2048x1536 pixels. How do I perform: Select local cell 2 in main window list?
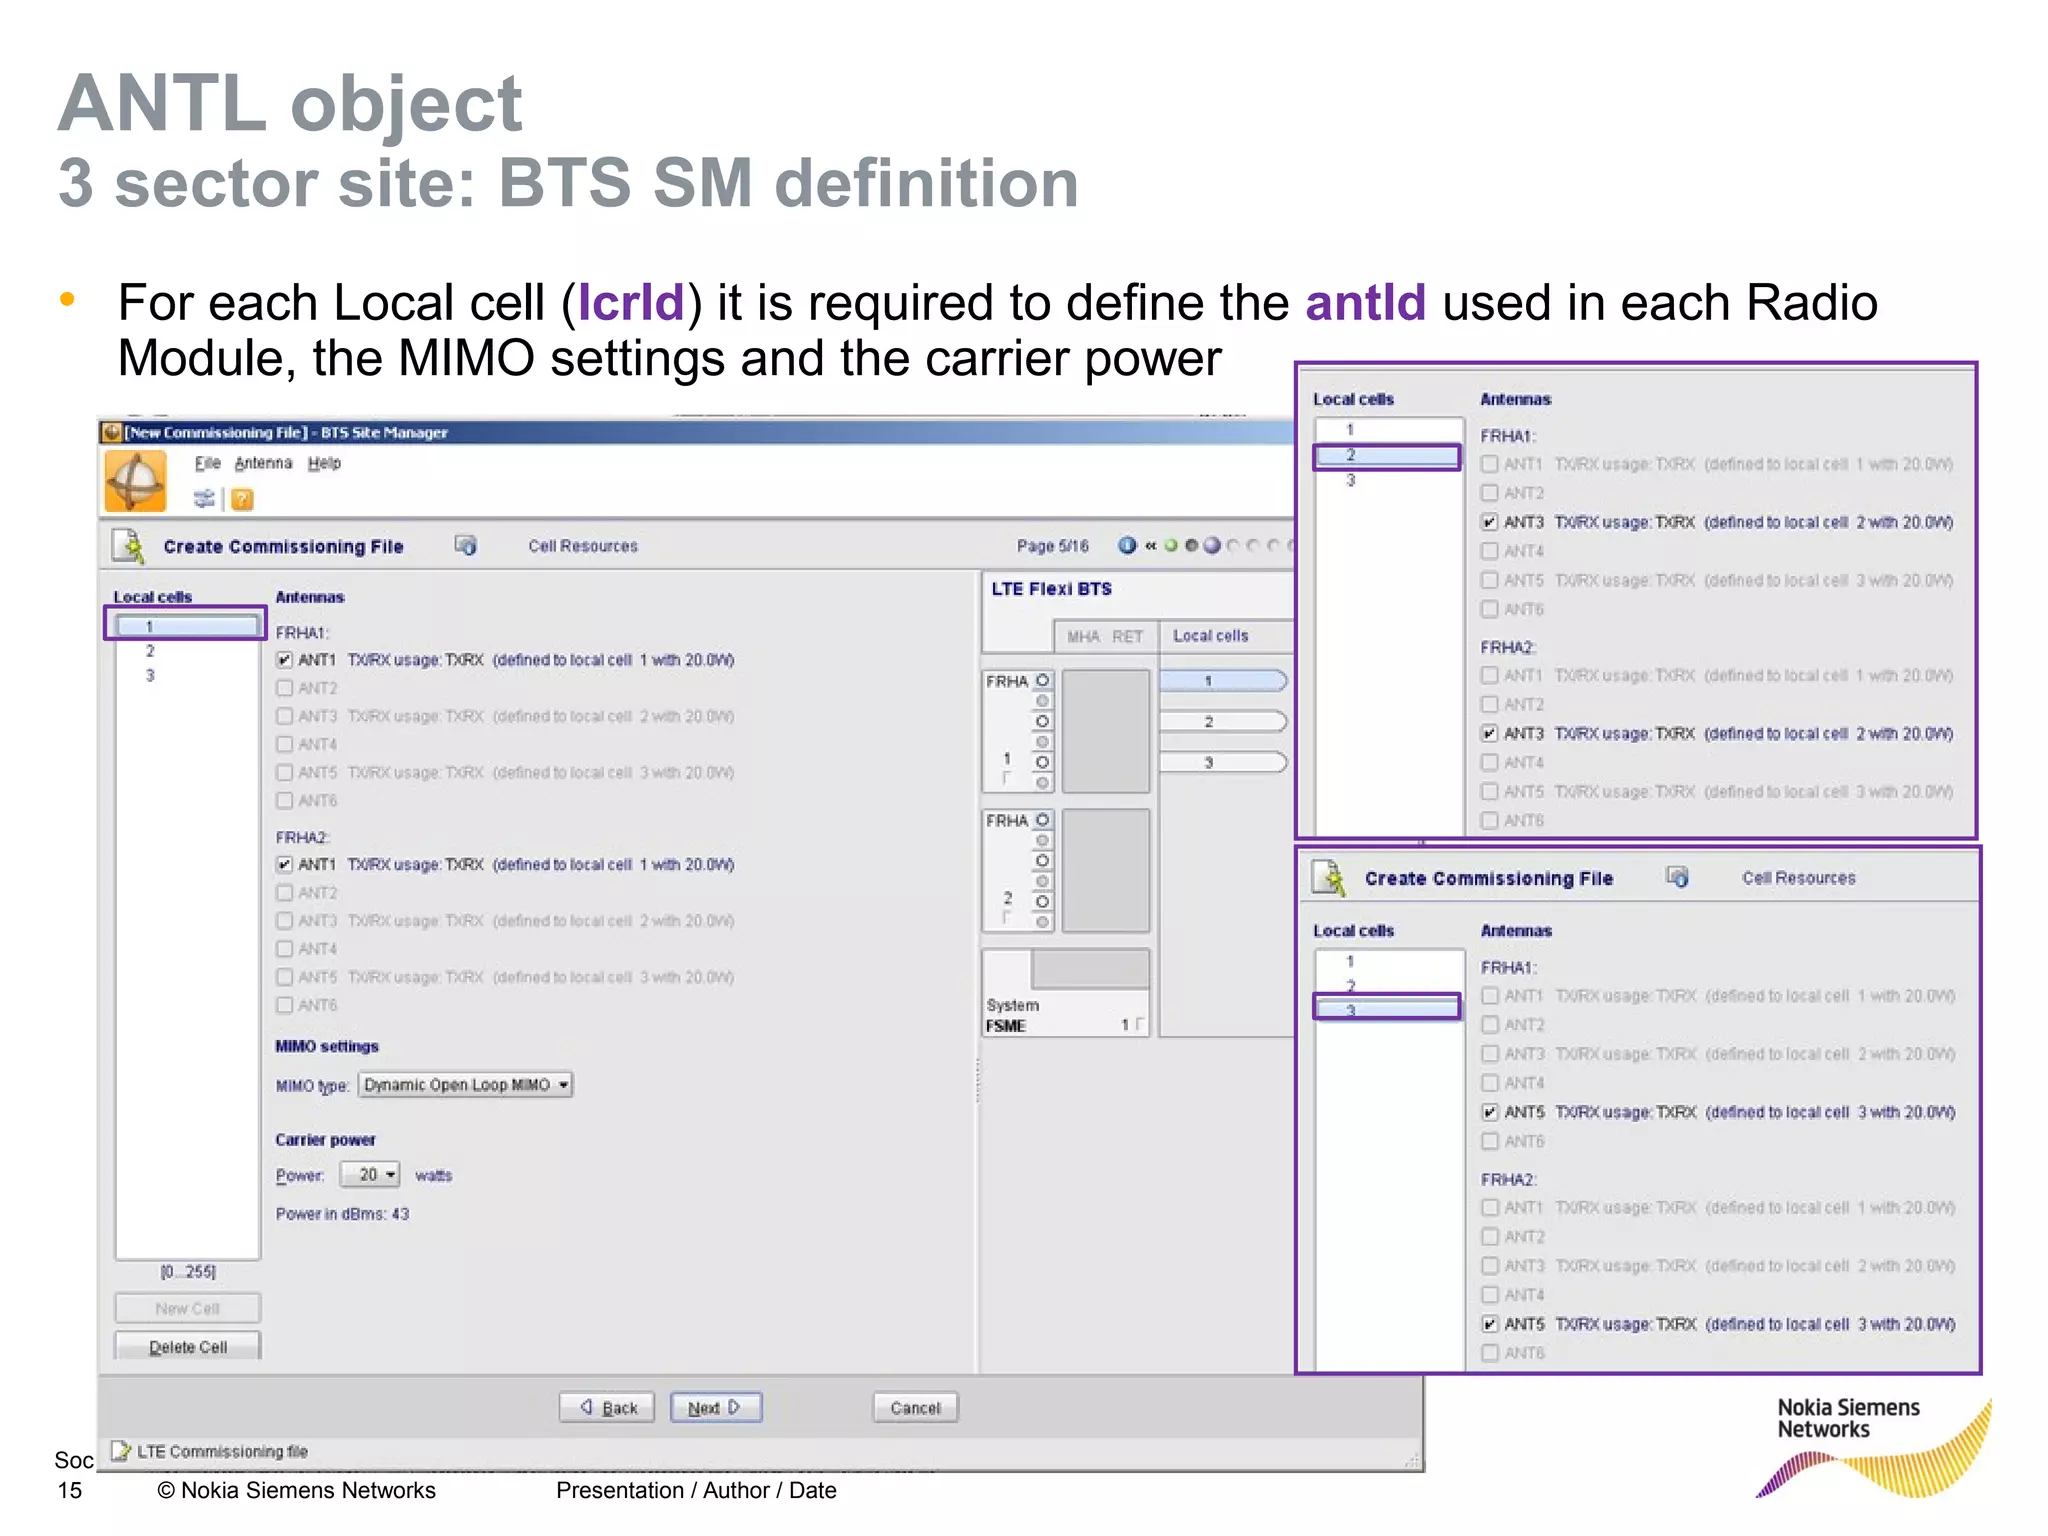[186, 651]
